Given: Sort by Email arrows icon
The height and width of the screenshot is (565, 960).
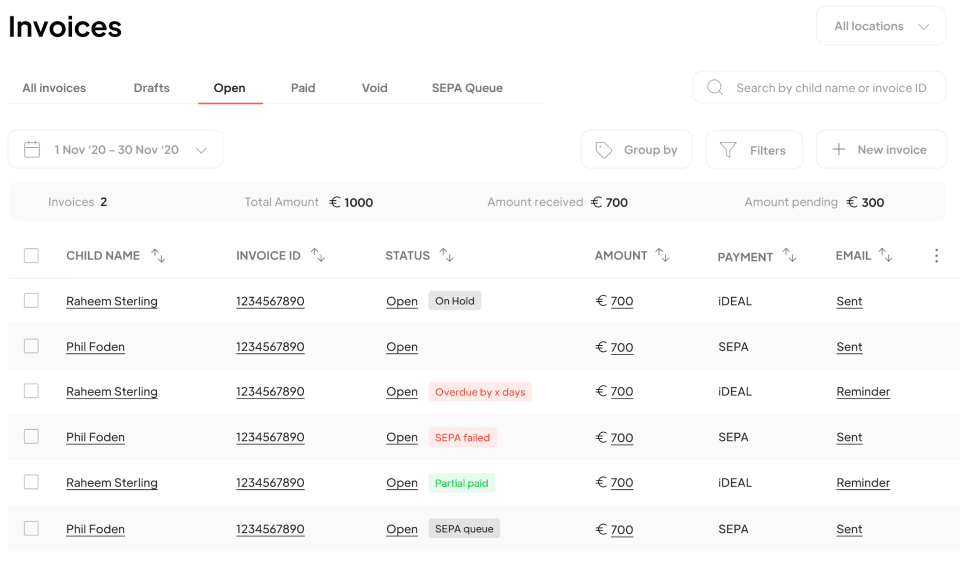Looking at the screenshot, I should (x=885, y=255).
